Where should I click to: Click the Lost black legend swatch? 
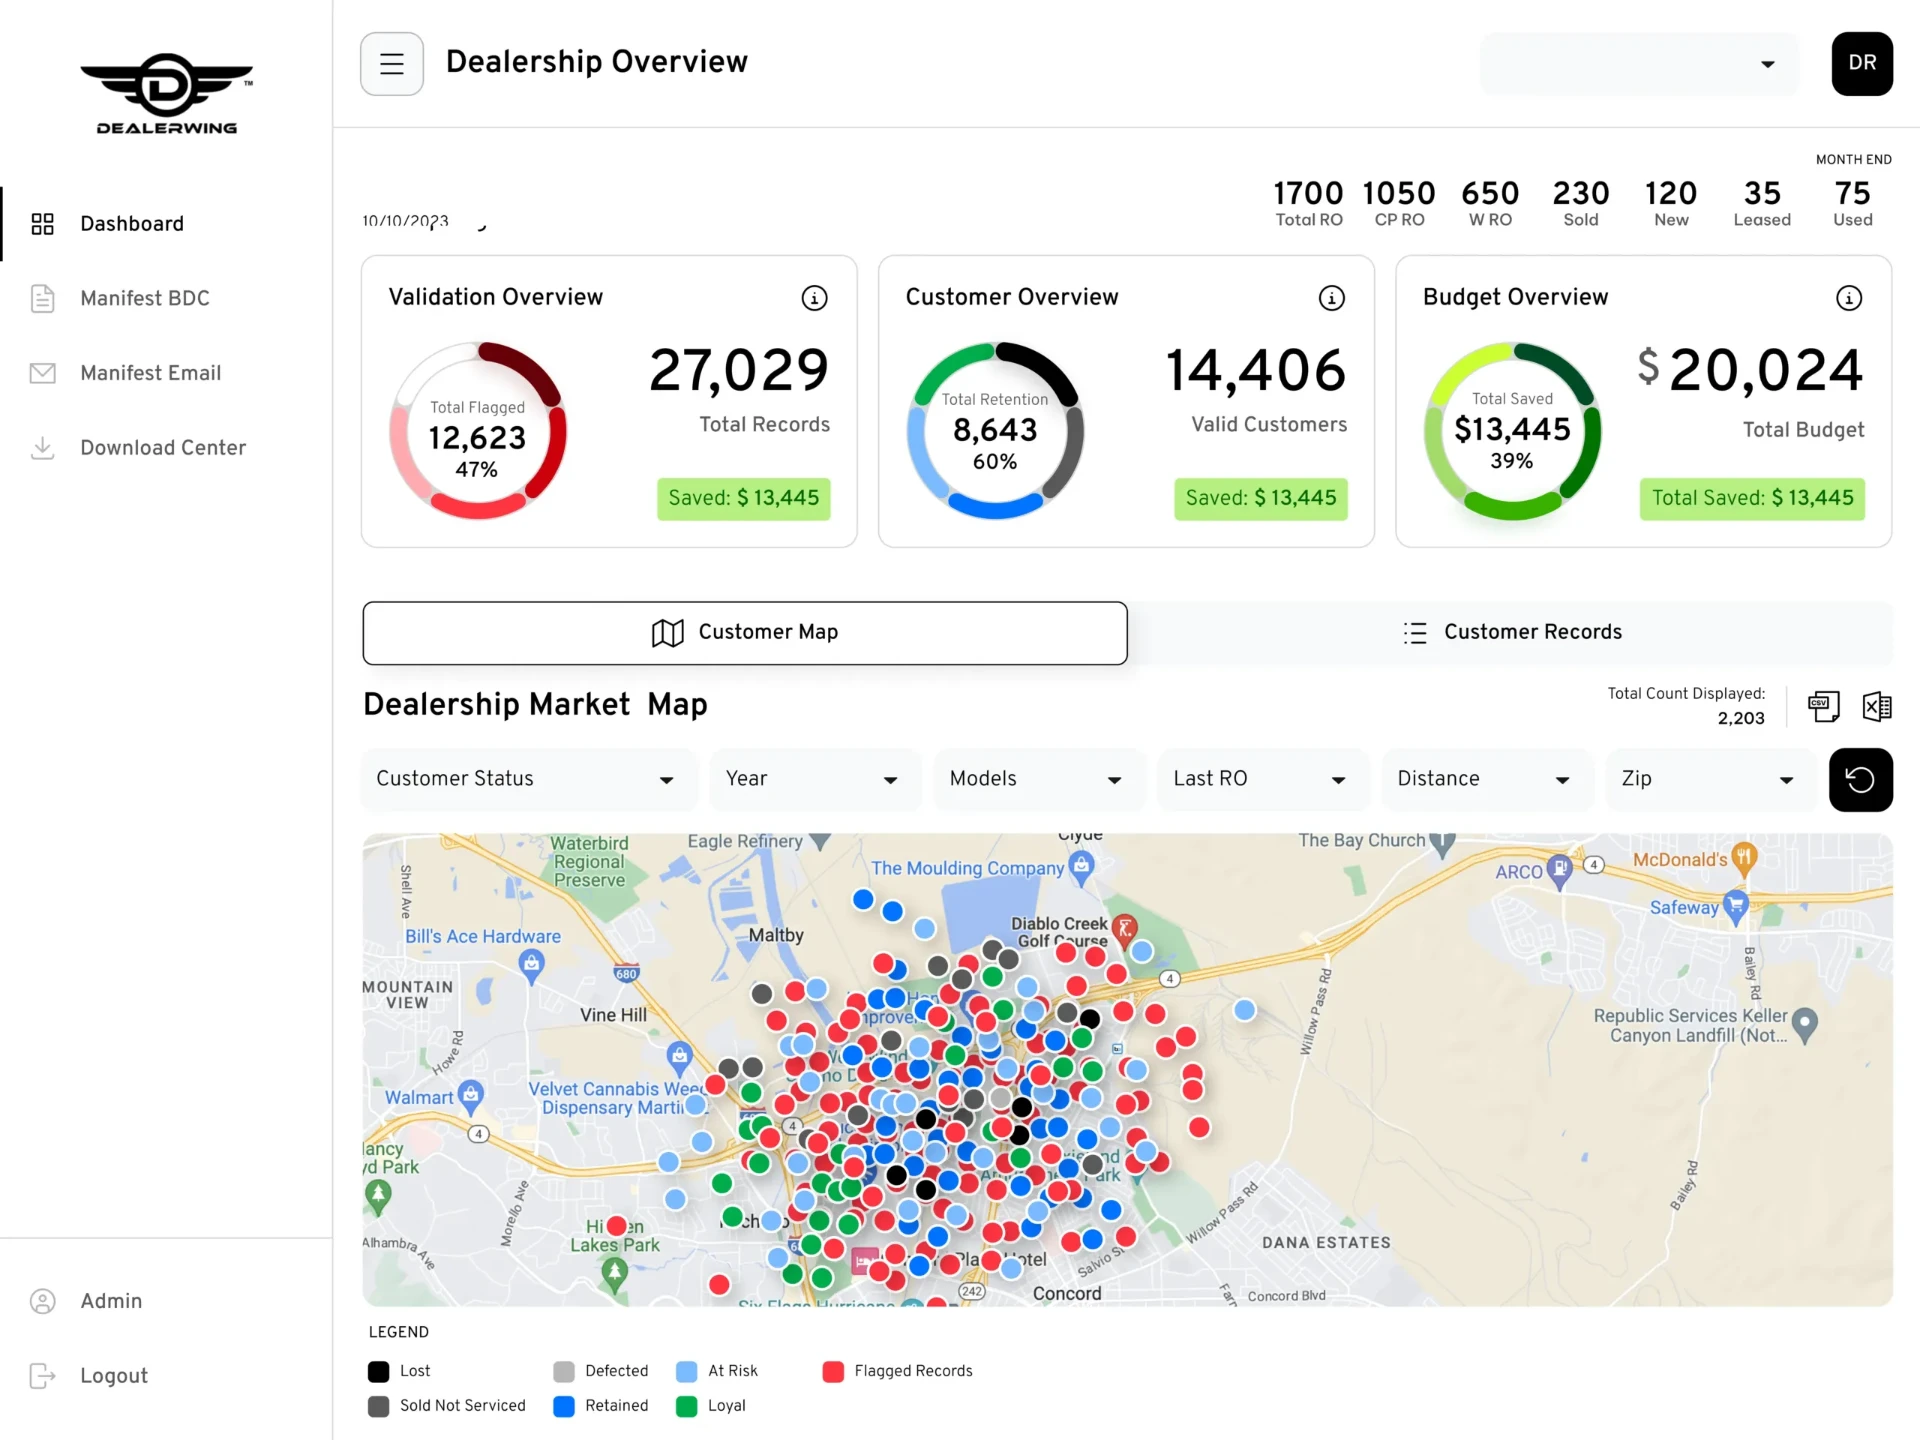[x=378, y=1372]
